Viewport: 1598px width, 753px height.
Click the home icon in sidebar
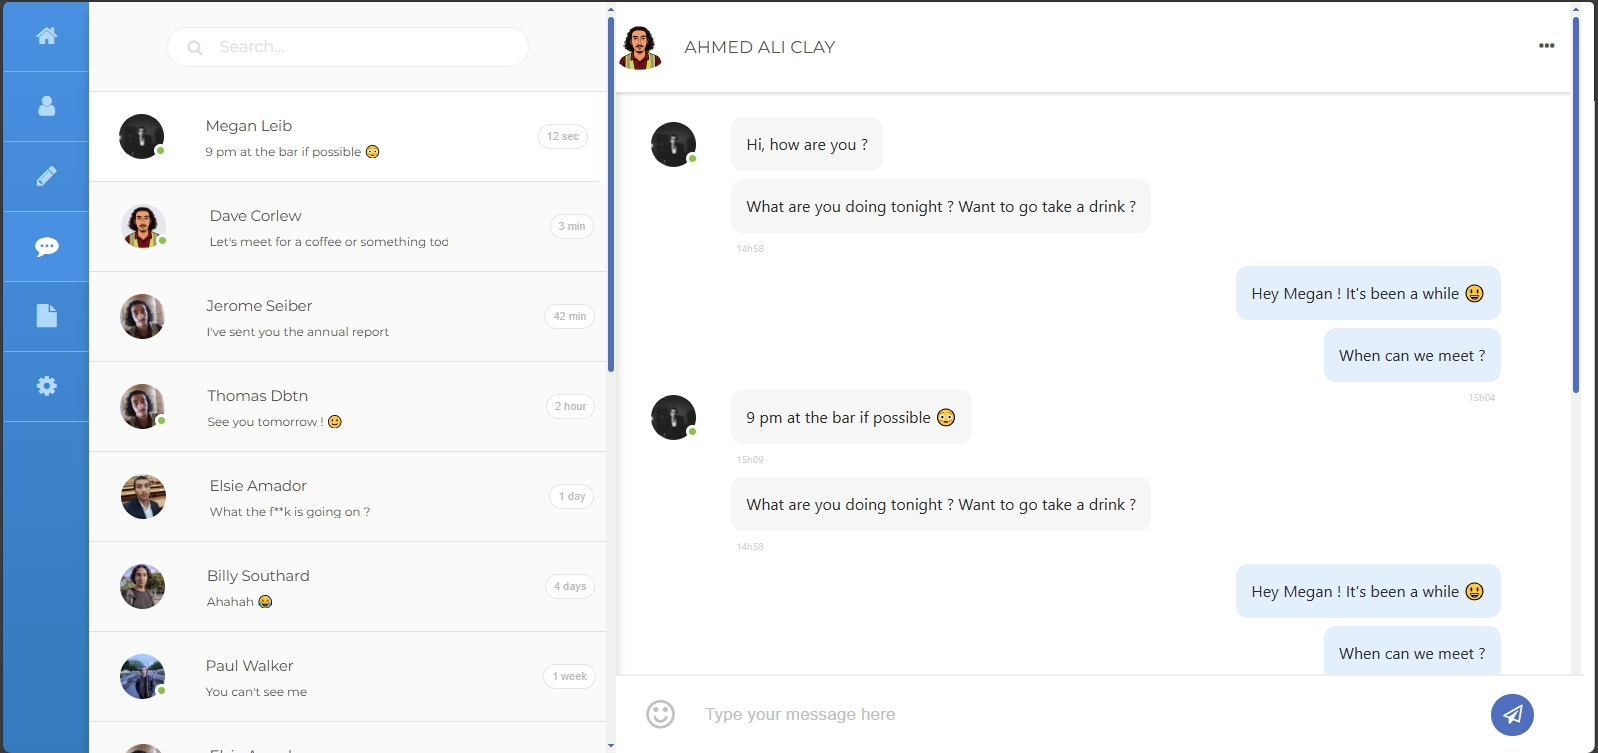tap(46, 36)
